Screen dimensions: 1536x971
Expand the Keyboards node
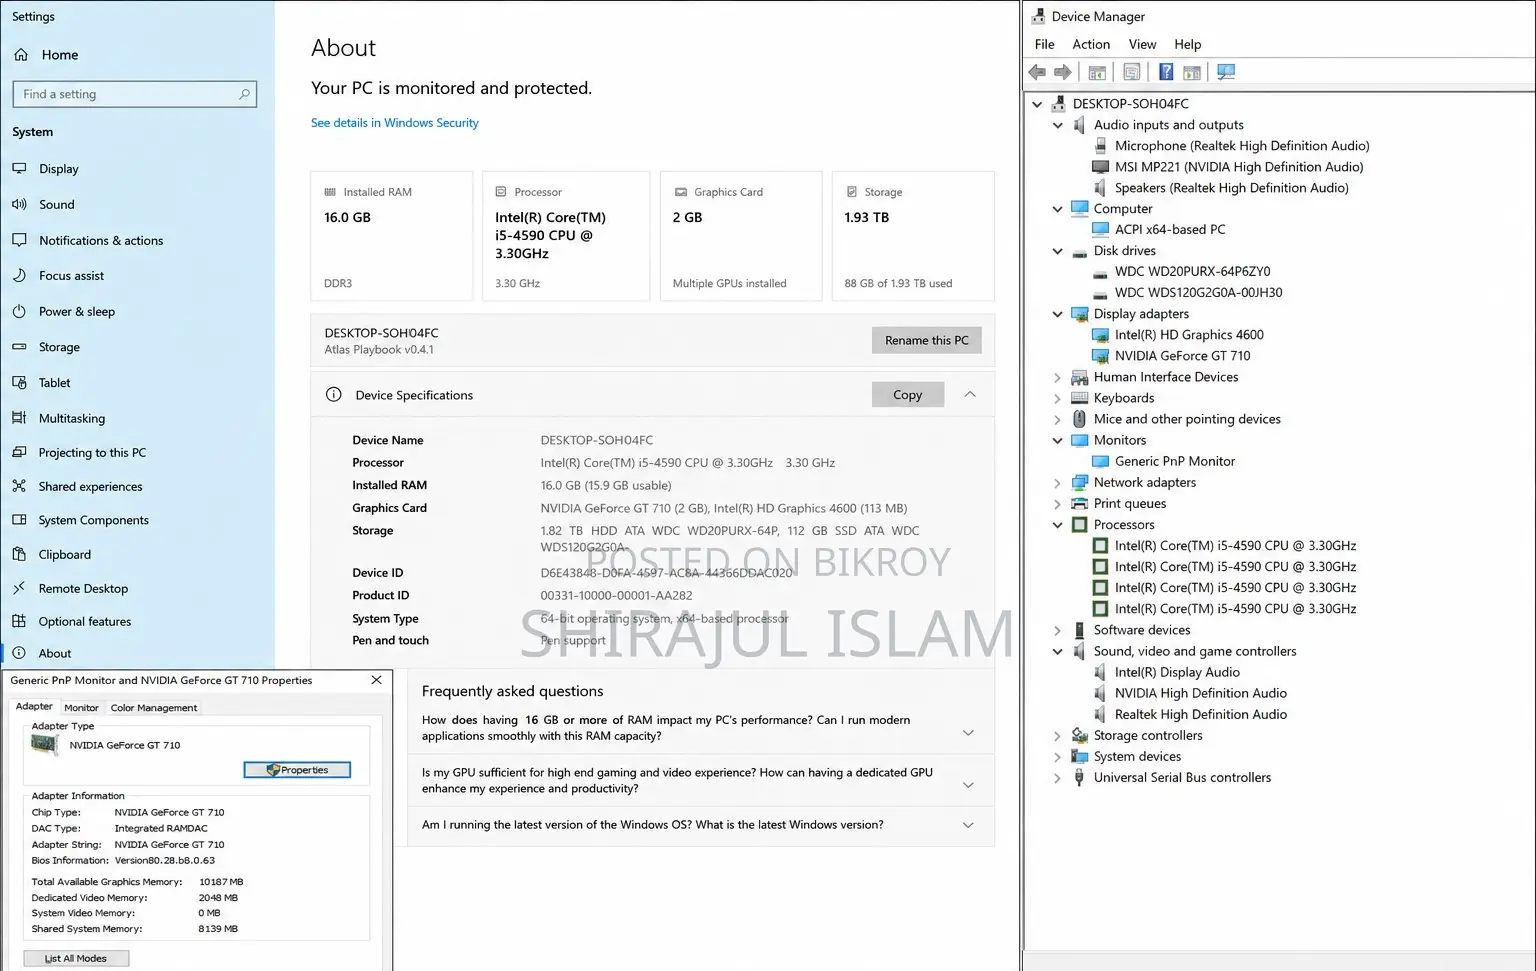(x=1058, y=398)
